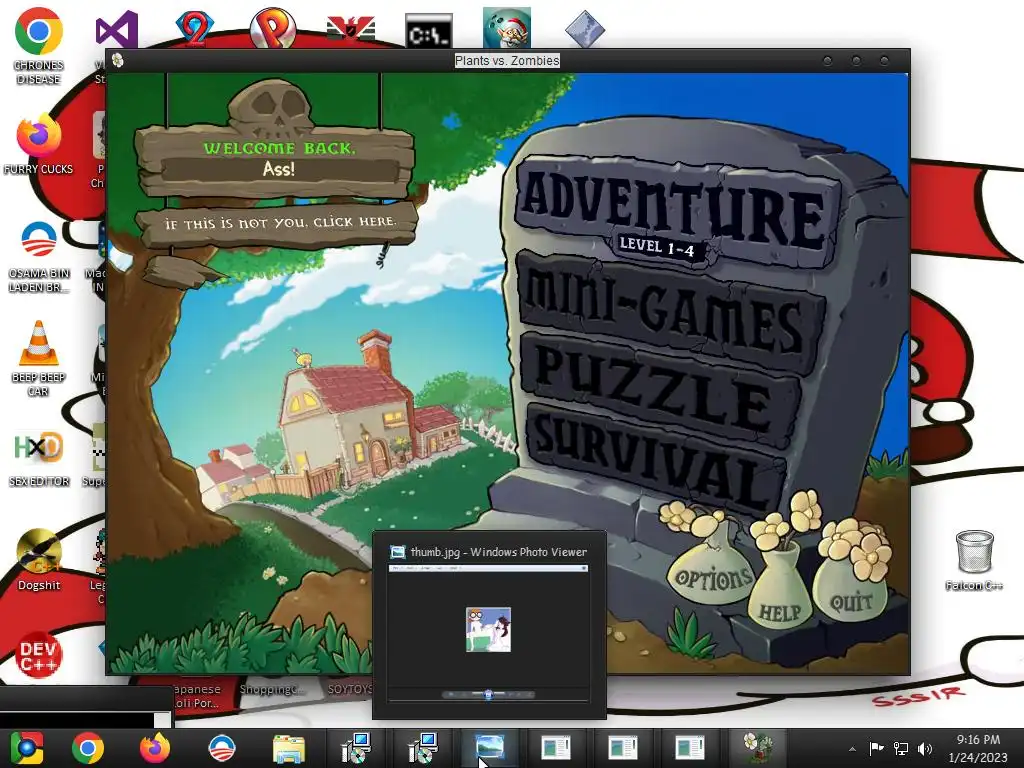Image resolution: width=1024 pixels, height=768 pixels.
Task: Open the Command Prompt desktop icon
Action: (x=428, y=31)
